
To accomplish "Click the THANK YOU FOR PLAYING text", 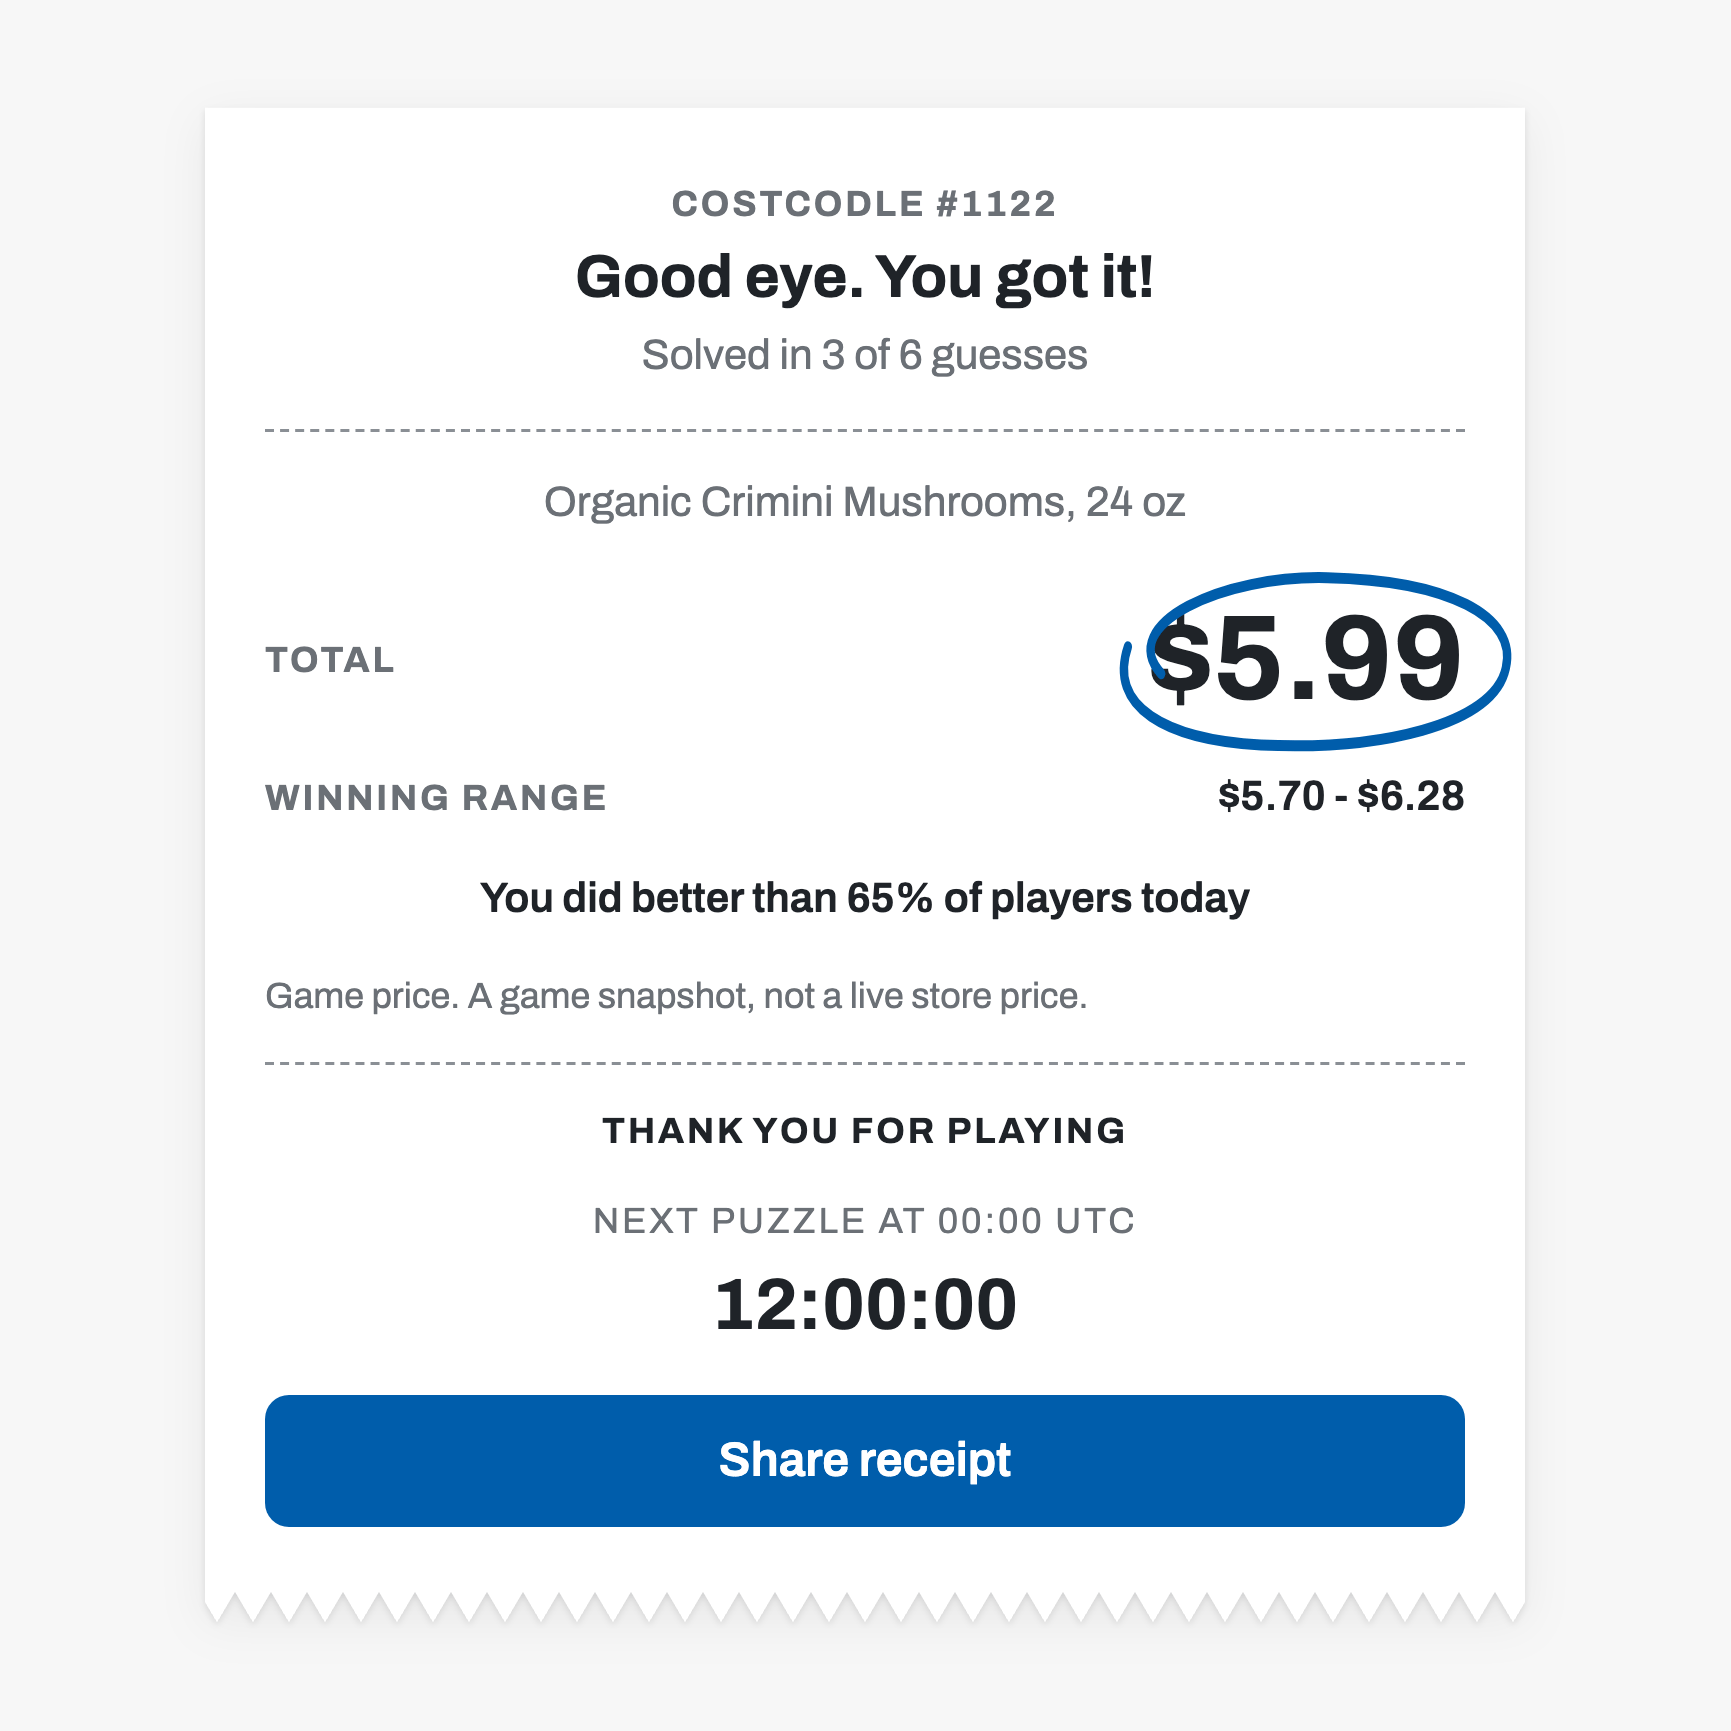I will pos(865,1131).
